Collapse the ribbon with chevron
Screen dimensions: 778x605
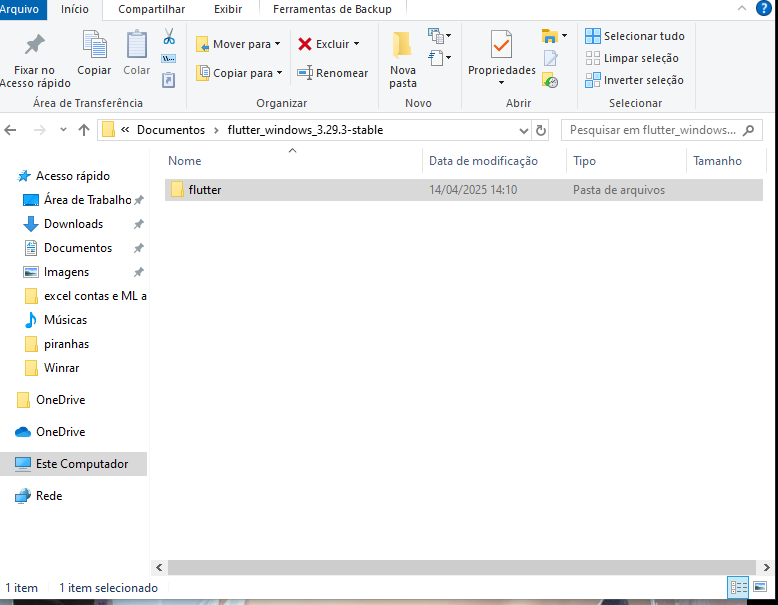pyautogui.click(x=742, y=8)
